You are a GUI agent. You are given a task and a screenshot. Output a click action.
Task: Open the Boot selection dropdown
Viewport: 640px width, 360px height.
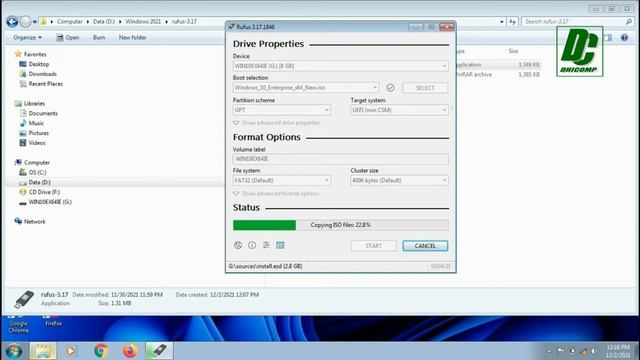click(306, 88)
